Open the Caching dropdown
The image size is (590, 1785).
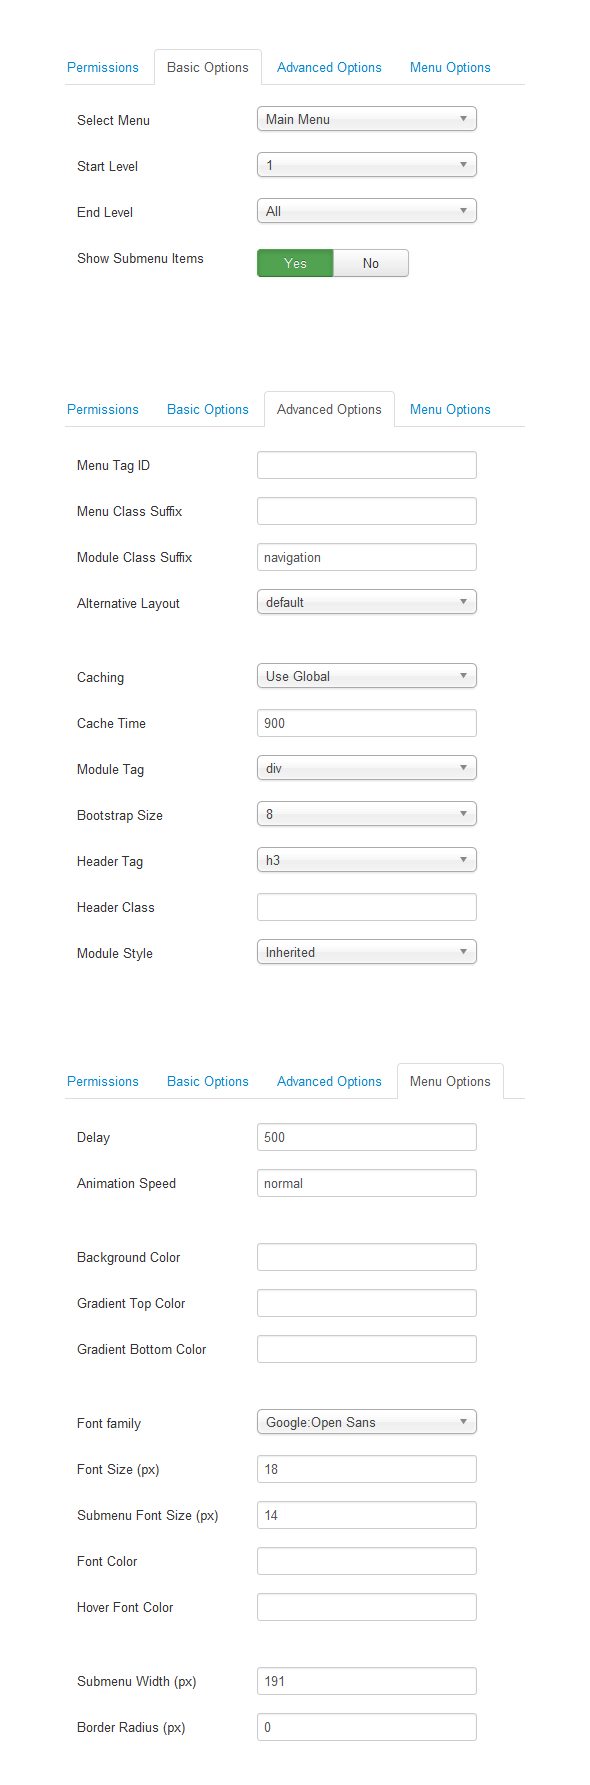pos(367,676)
